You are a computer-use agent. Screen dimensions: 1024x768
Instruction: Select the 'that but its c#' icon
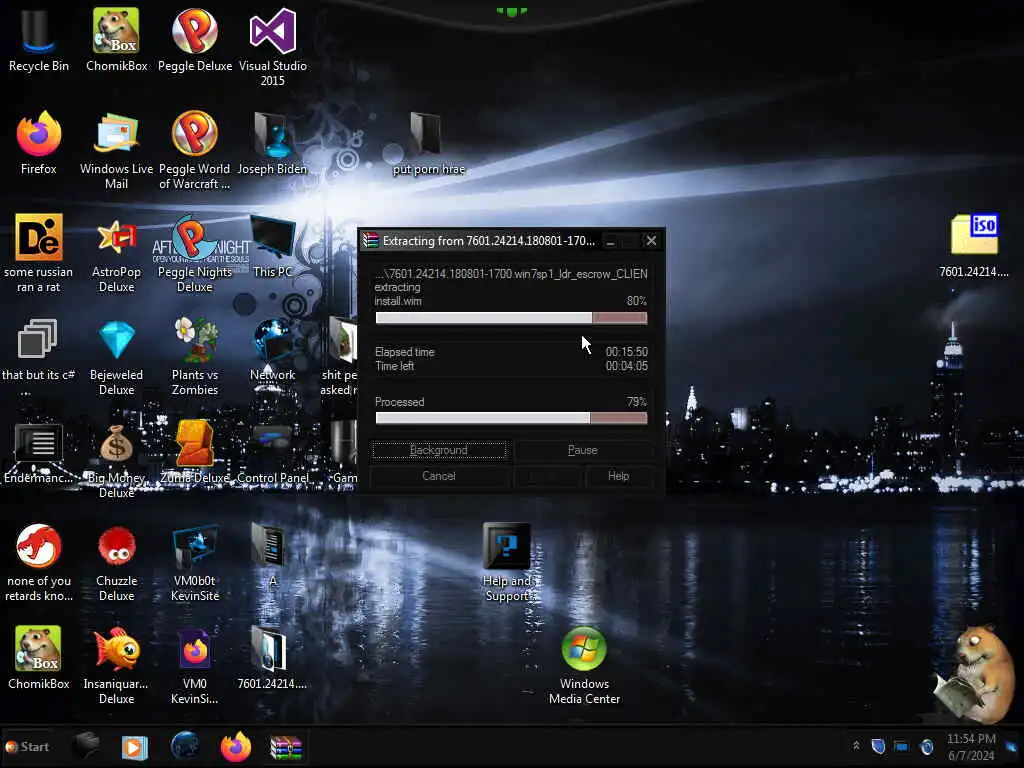click(38, 349)
